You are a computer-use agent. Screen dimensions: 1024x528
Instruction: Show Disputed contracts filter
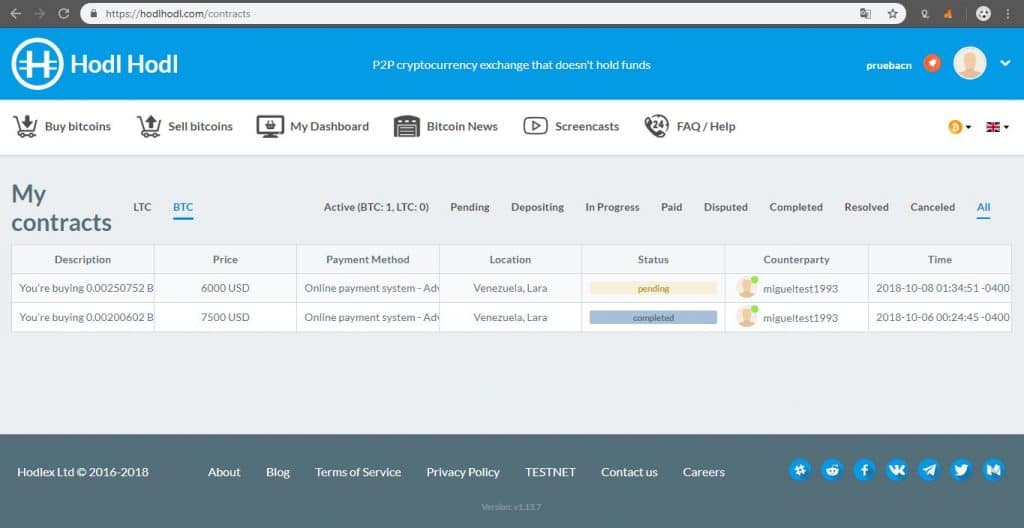coord(726,207)
